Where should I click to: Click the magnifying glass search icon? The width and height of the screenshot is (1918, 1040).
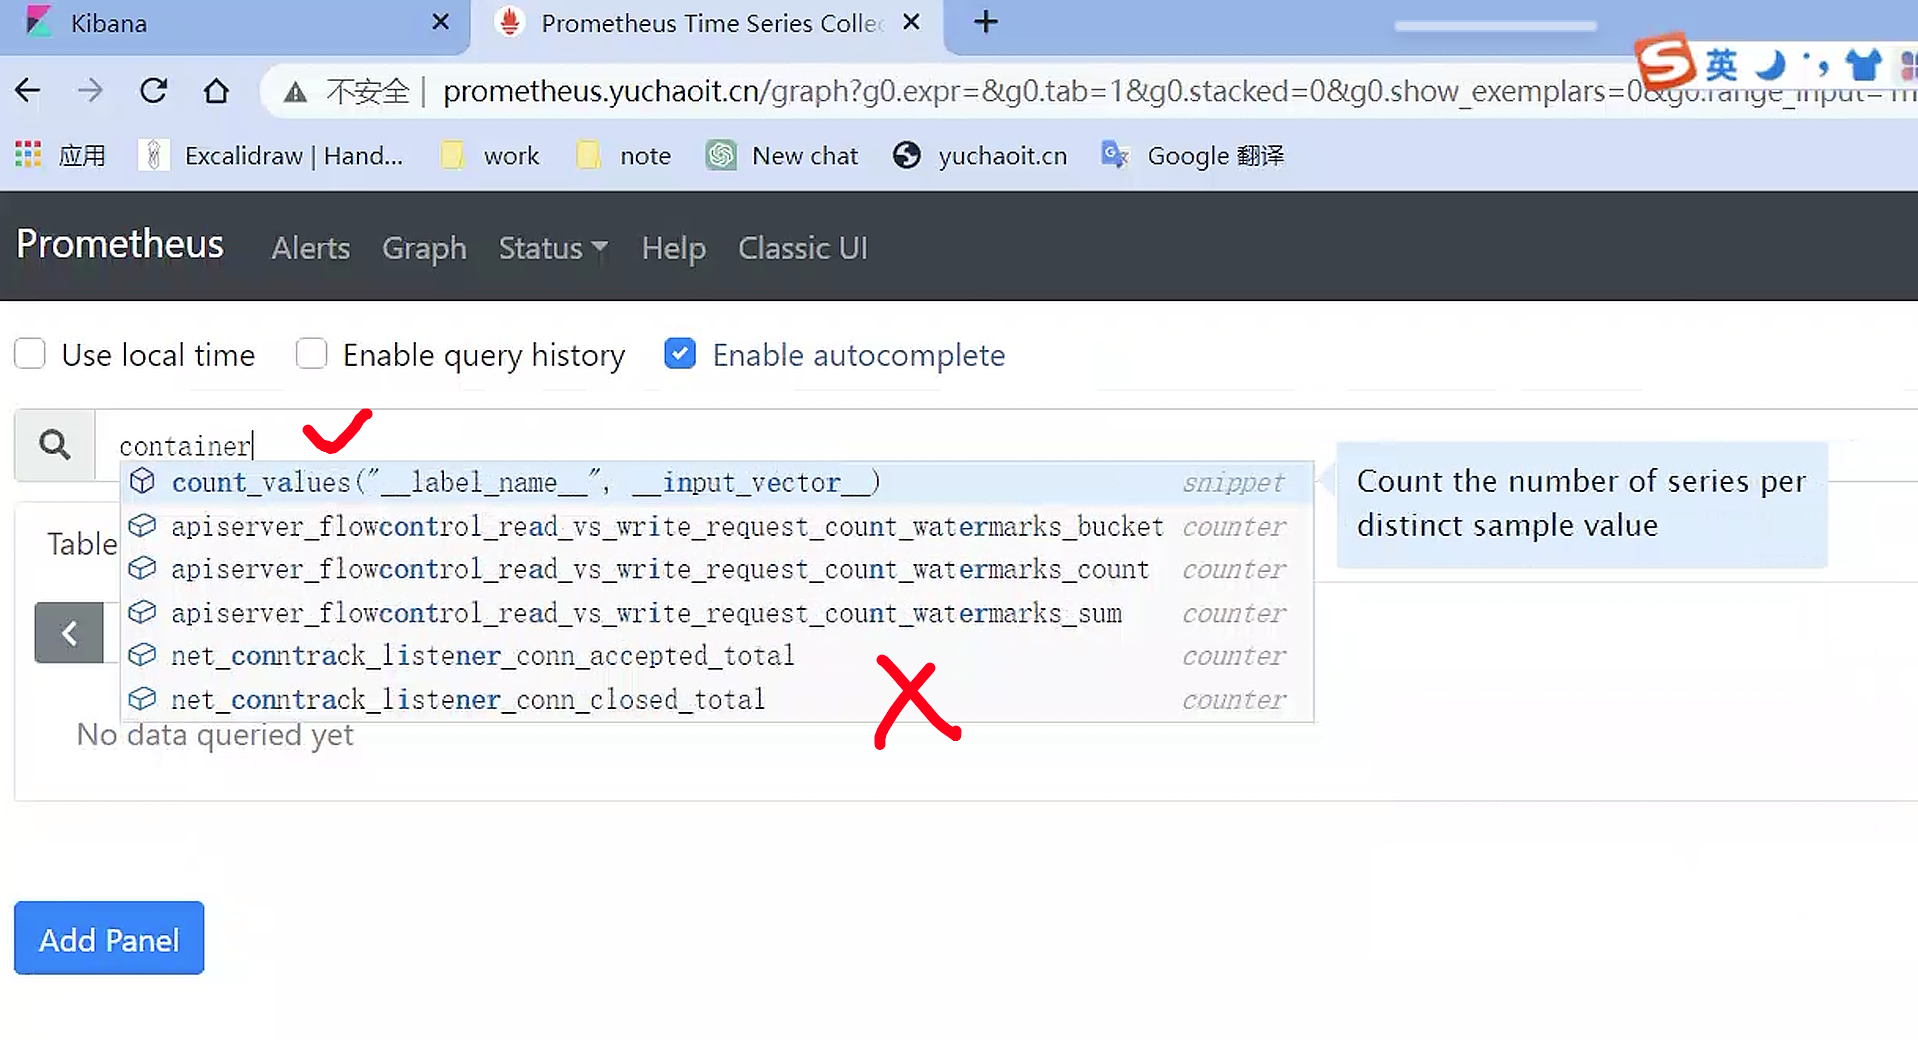(54, 444)
